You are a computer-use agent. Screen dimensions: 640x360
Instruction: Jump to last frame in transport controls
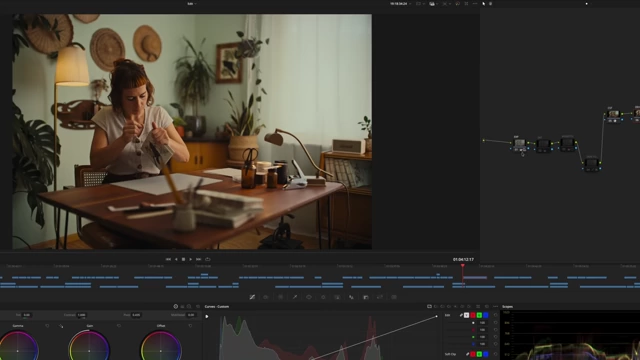click(x=198, y=259)
